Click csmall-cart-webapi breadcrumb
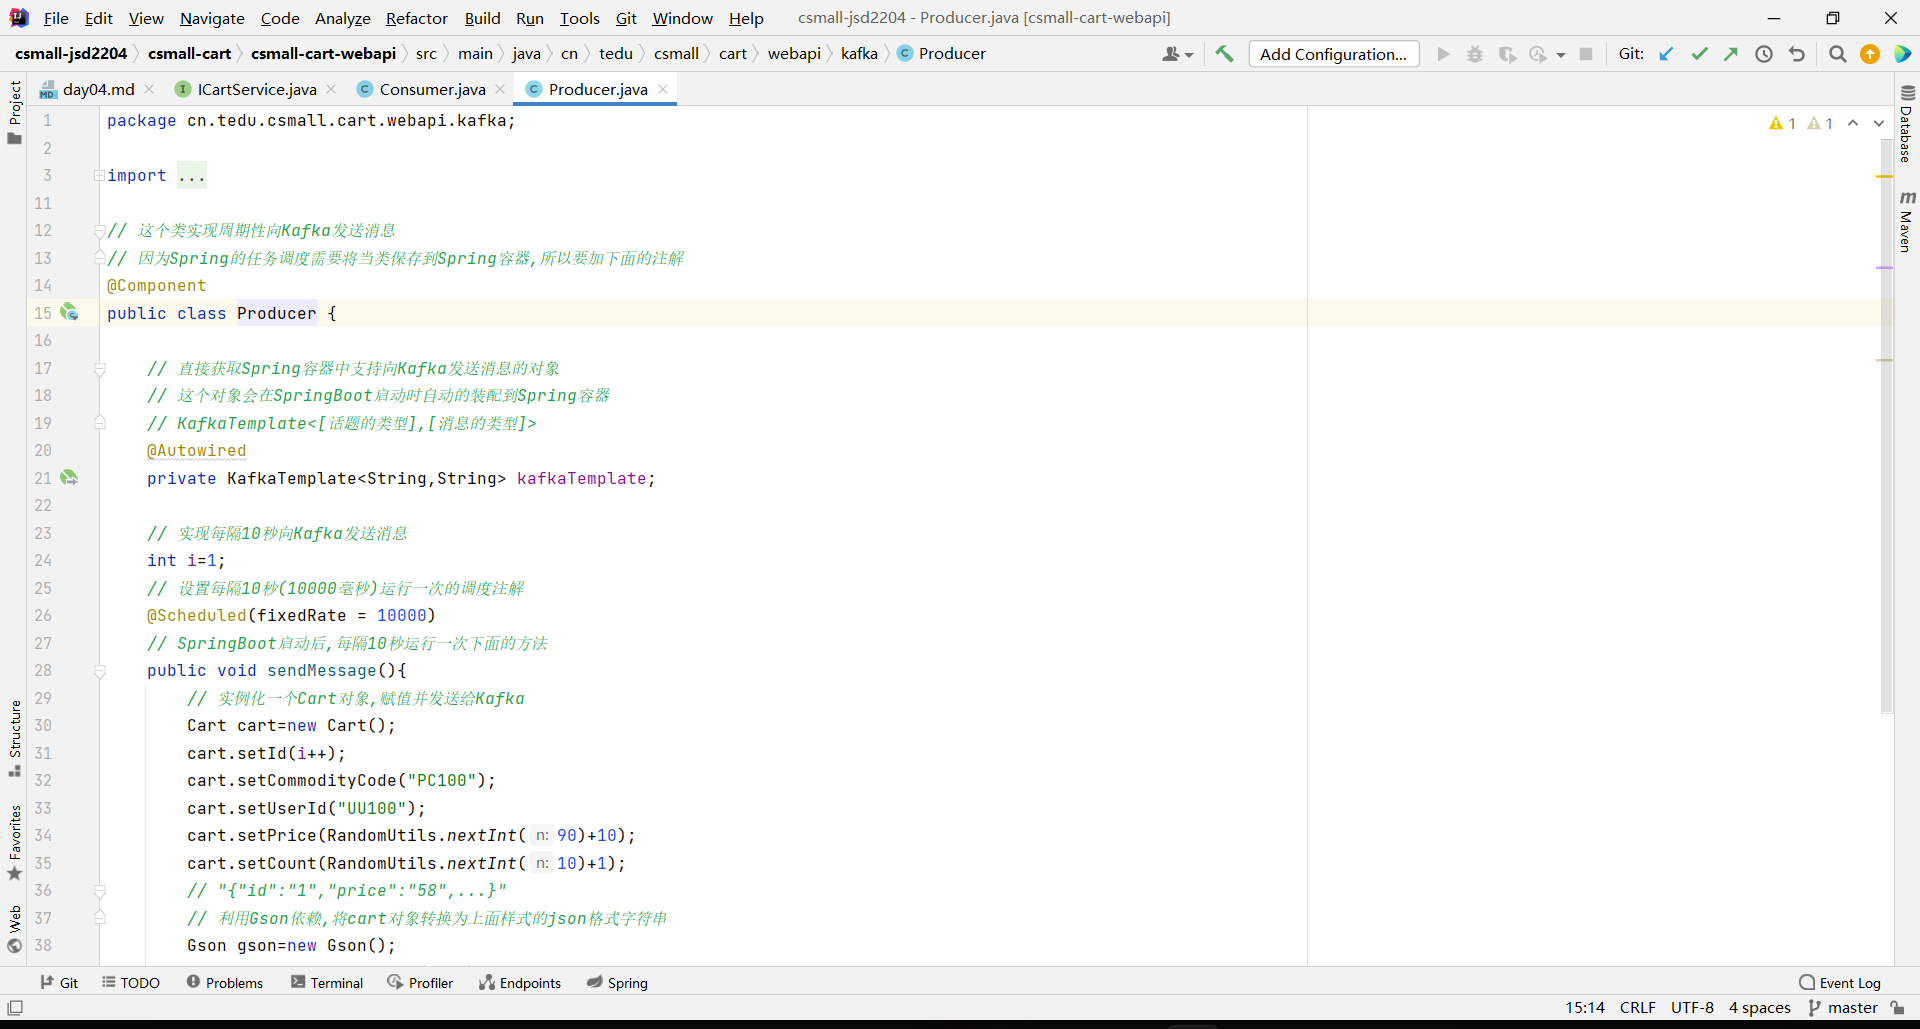The height and width of the screenshot is (1029, 1920). (323, 54)
